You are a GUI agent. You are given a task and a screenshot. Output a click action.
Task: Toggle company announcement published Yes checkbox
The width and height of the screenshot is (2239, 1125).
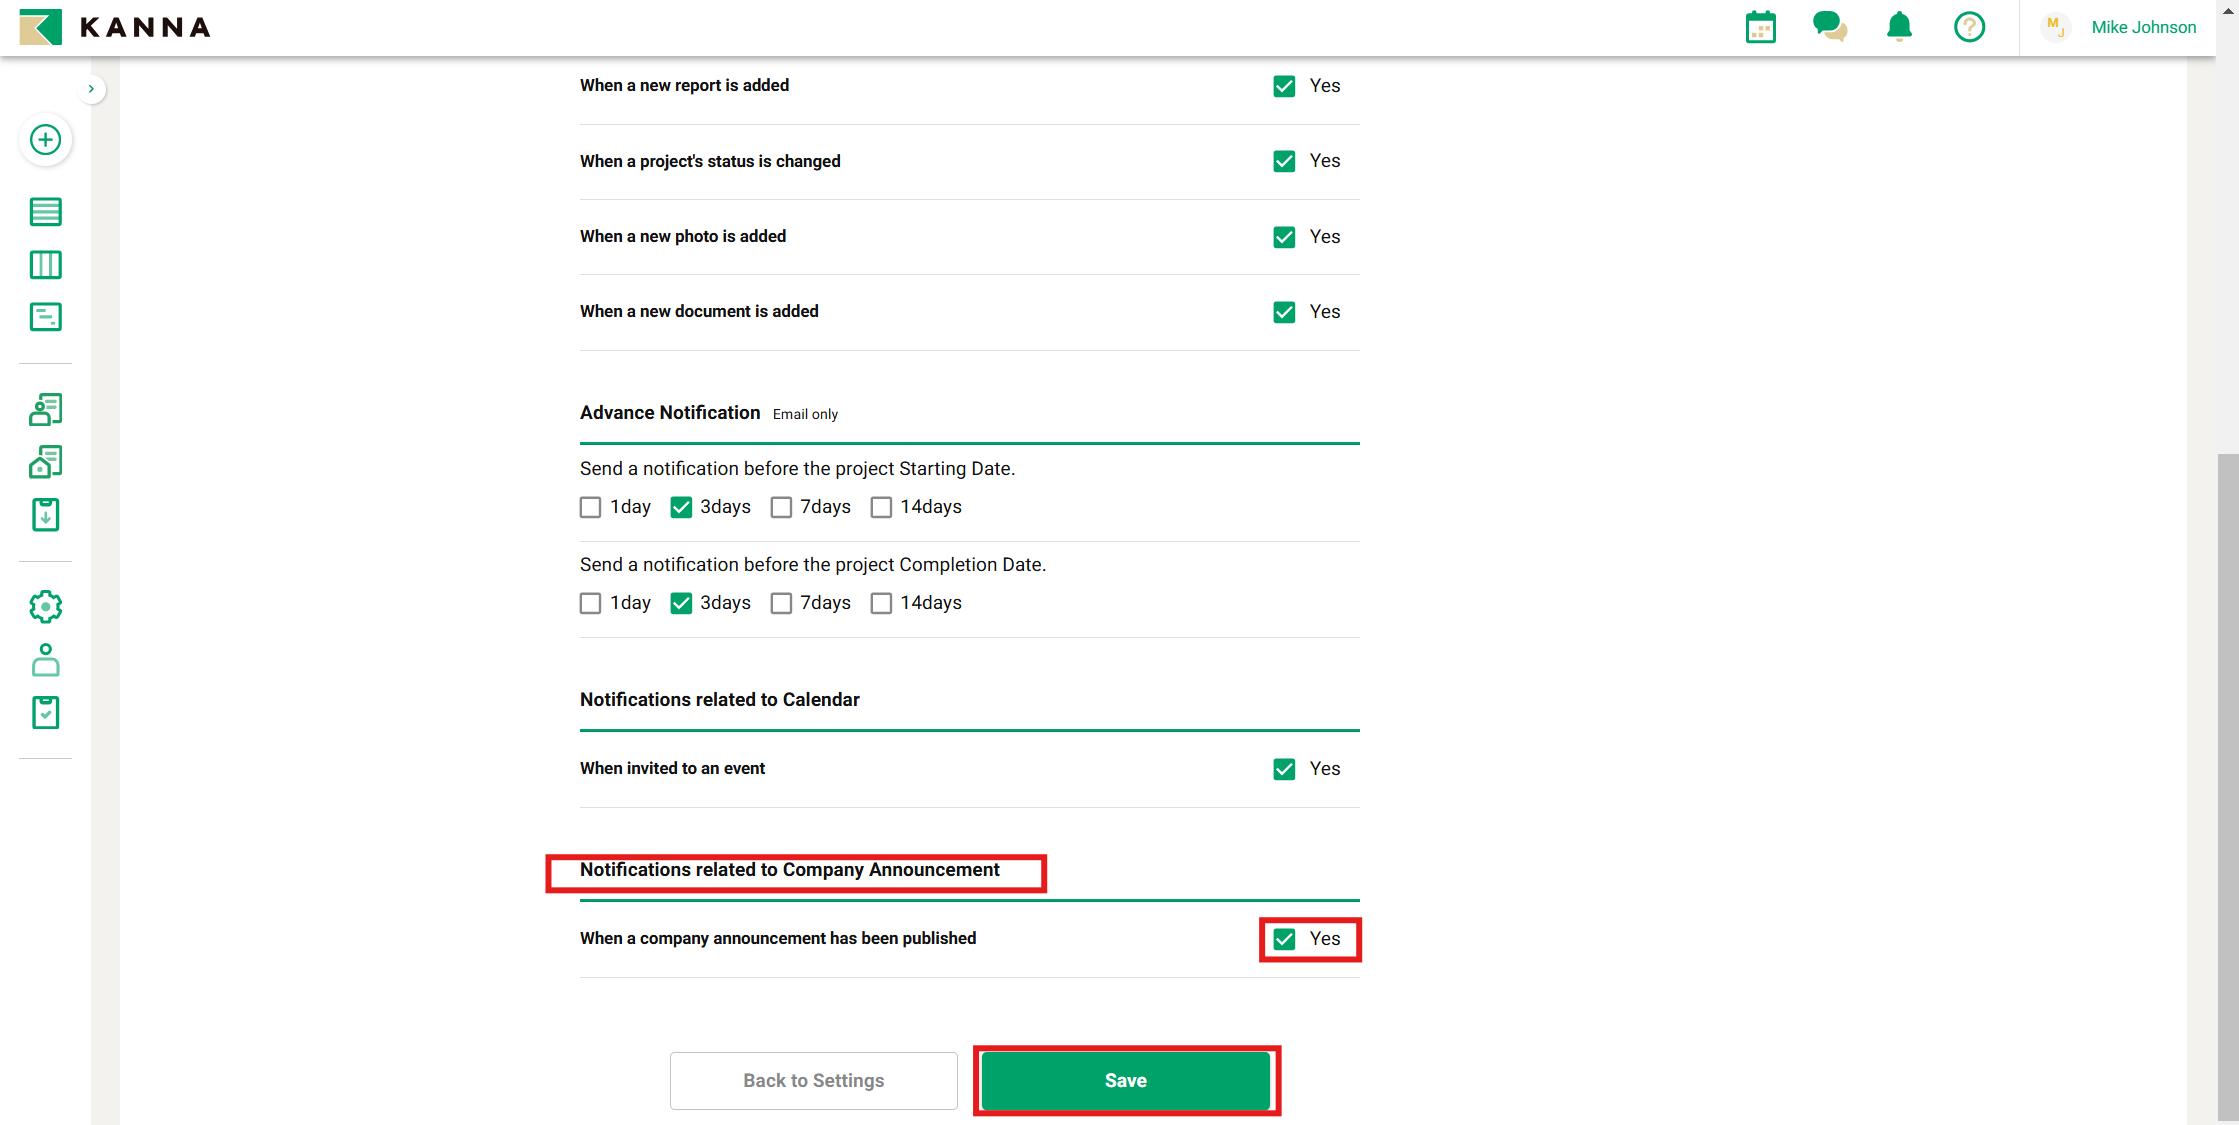tap(1284, 939)
